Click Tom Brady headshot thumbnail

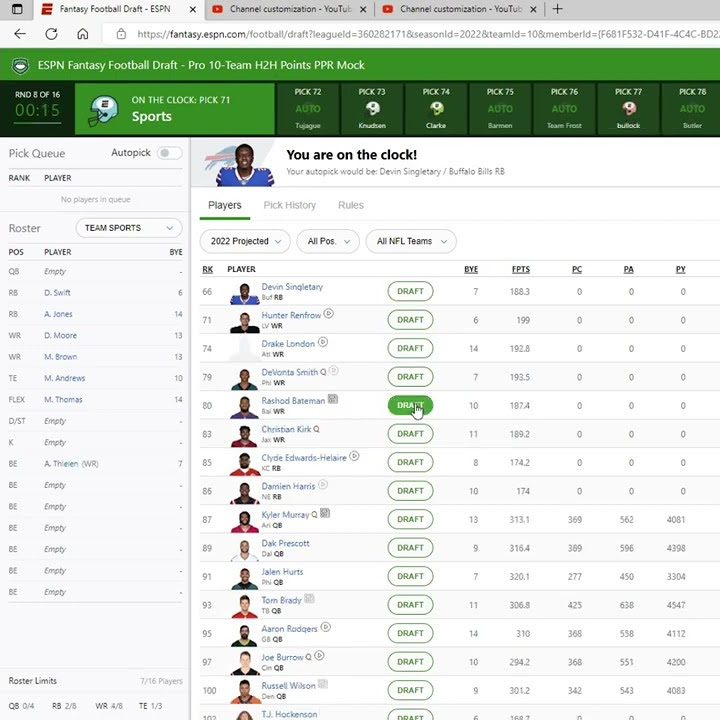(245, 606)
